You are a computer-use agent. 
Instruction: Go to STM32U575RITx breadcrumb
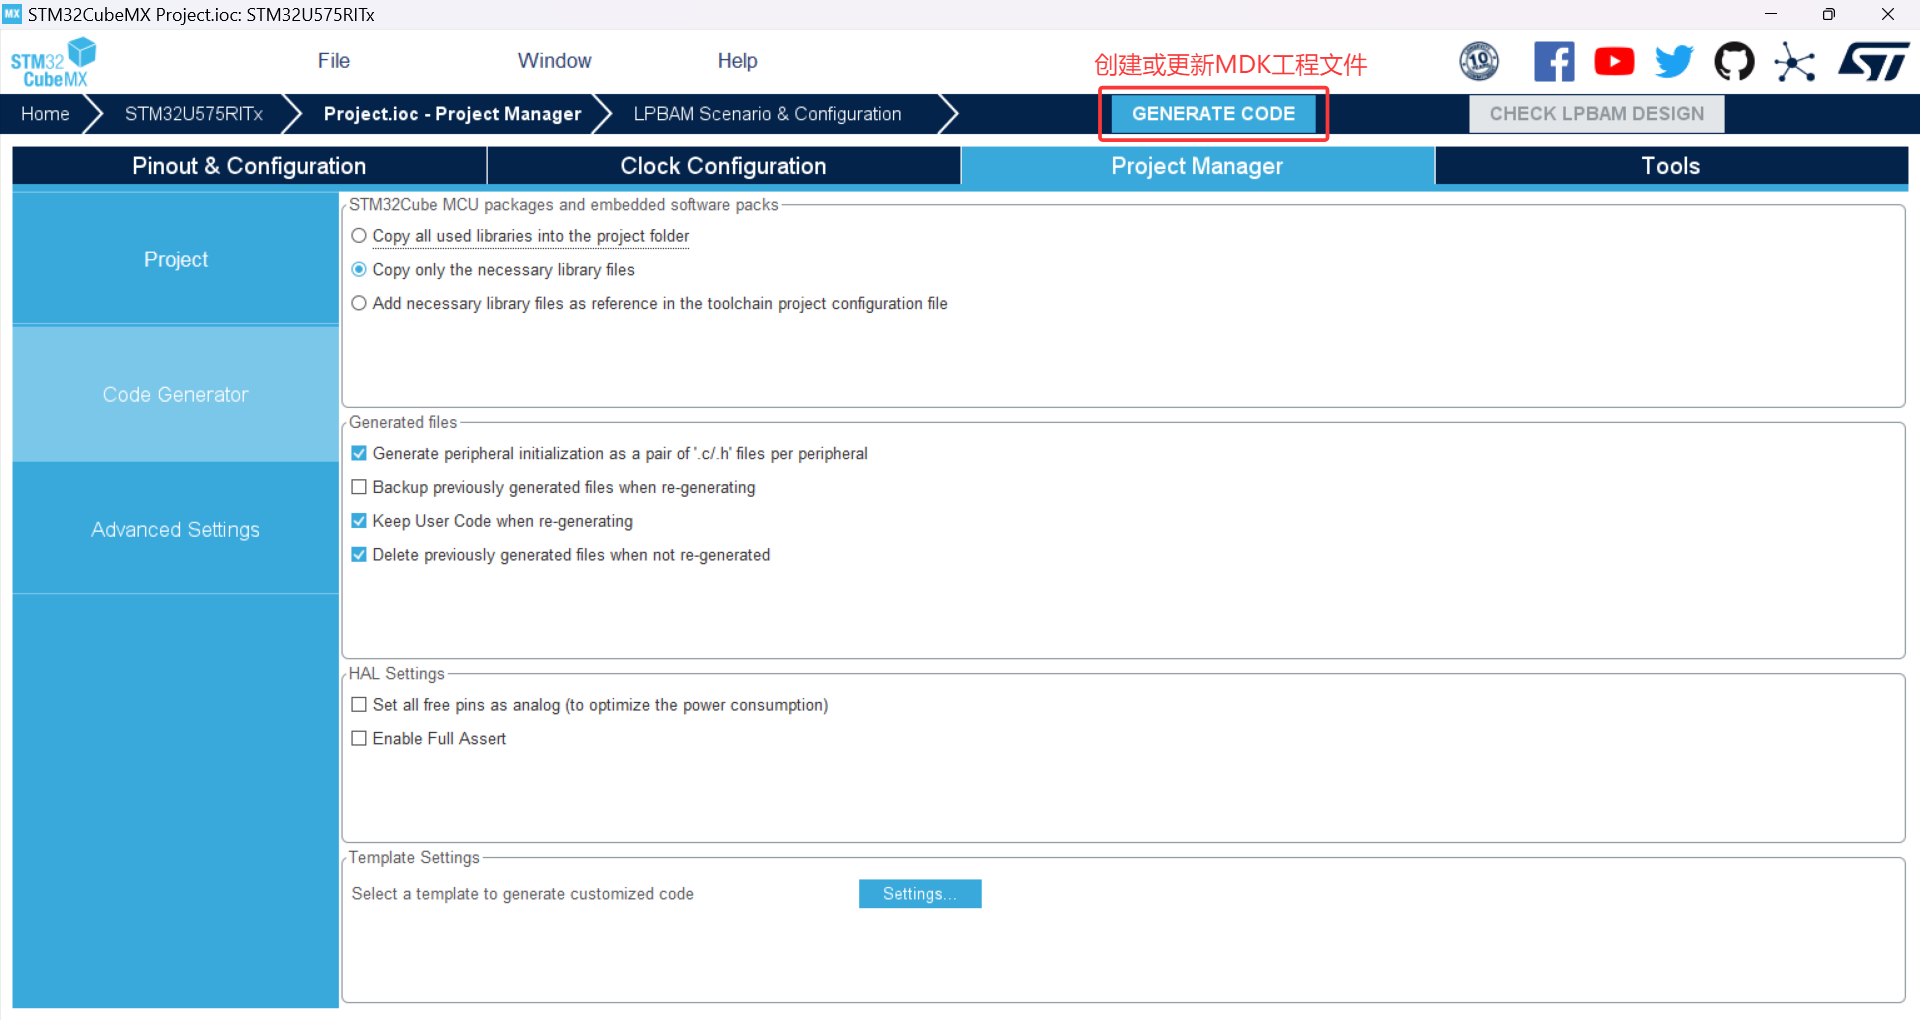(x=194, y=114)
